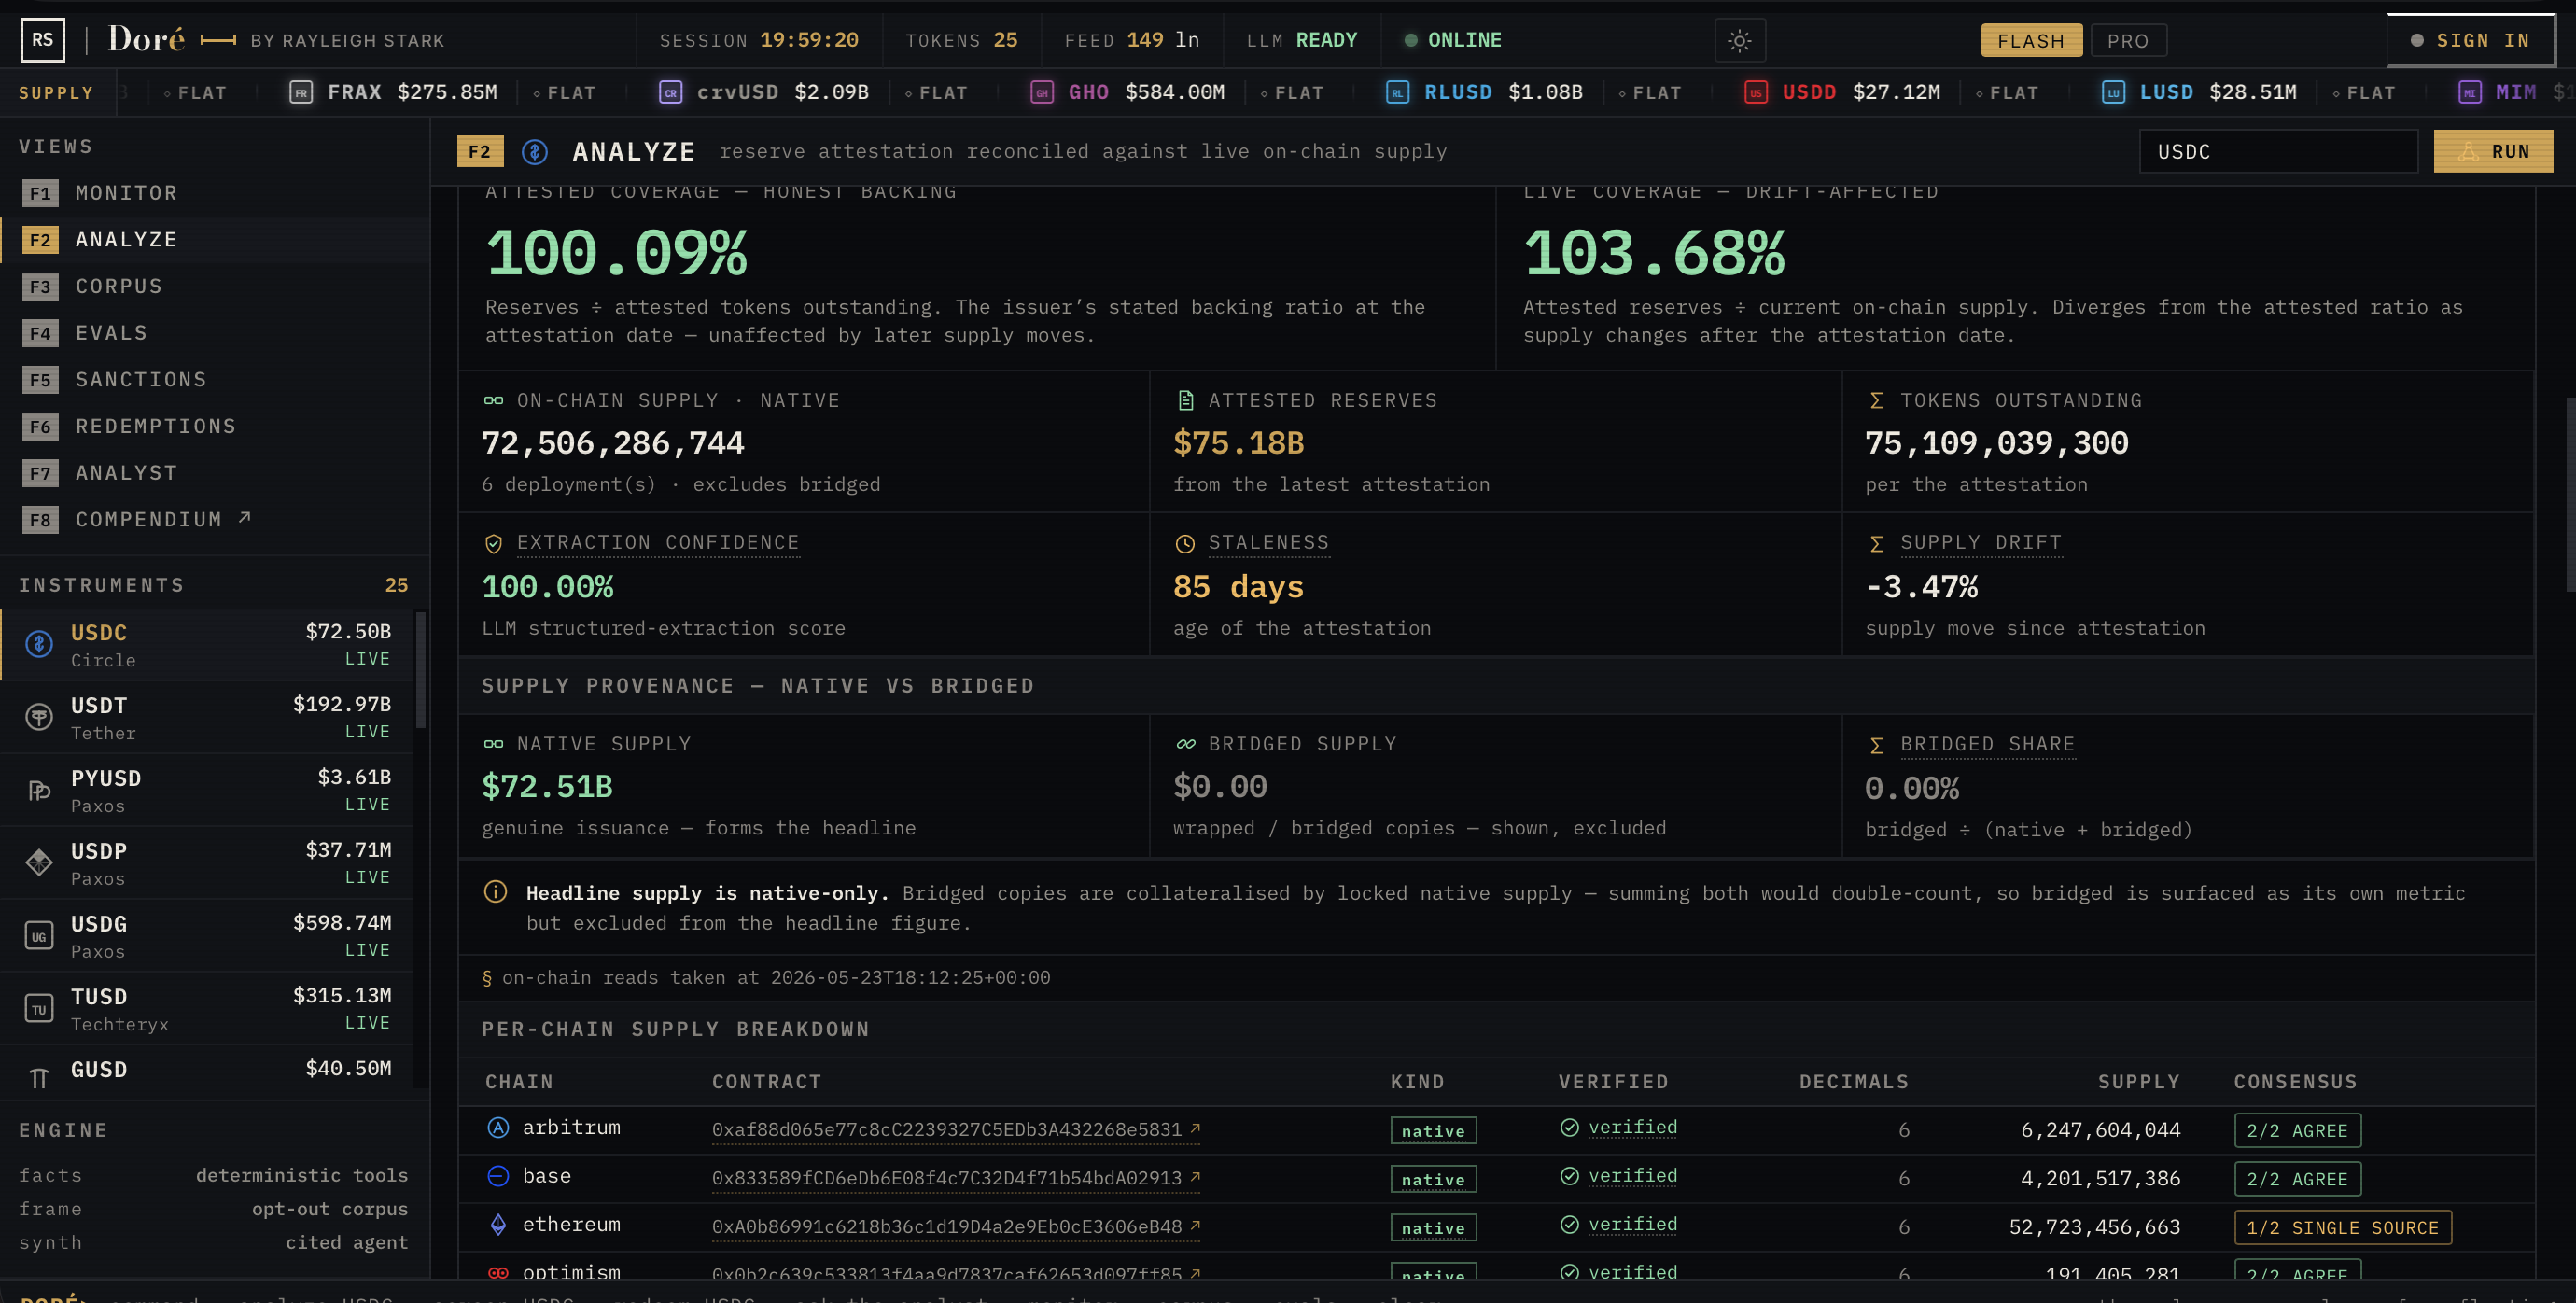Screen dimensions: 2576x1303
Task: Click the verified link in ethereum row
Action: coord(1632,1225)
